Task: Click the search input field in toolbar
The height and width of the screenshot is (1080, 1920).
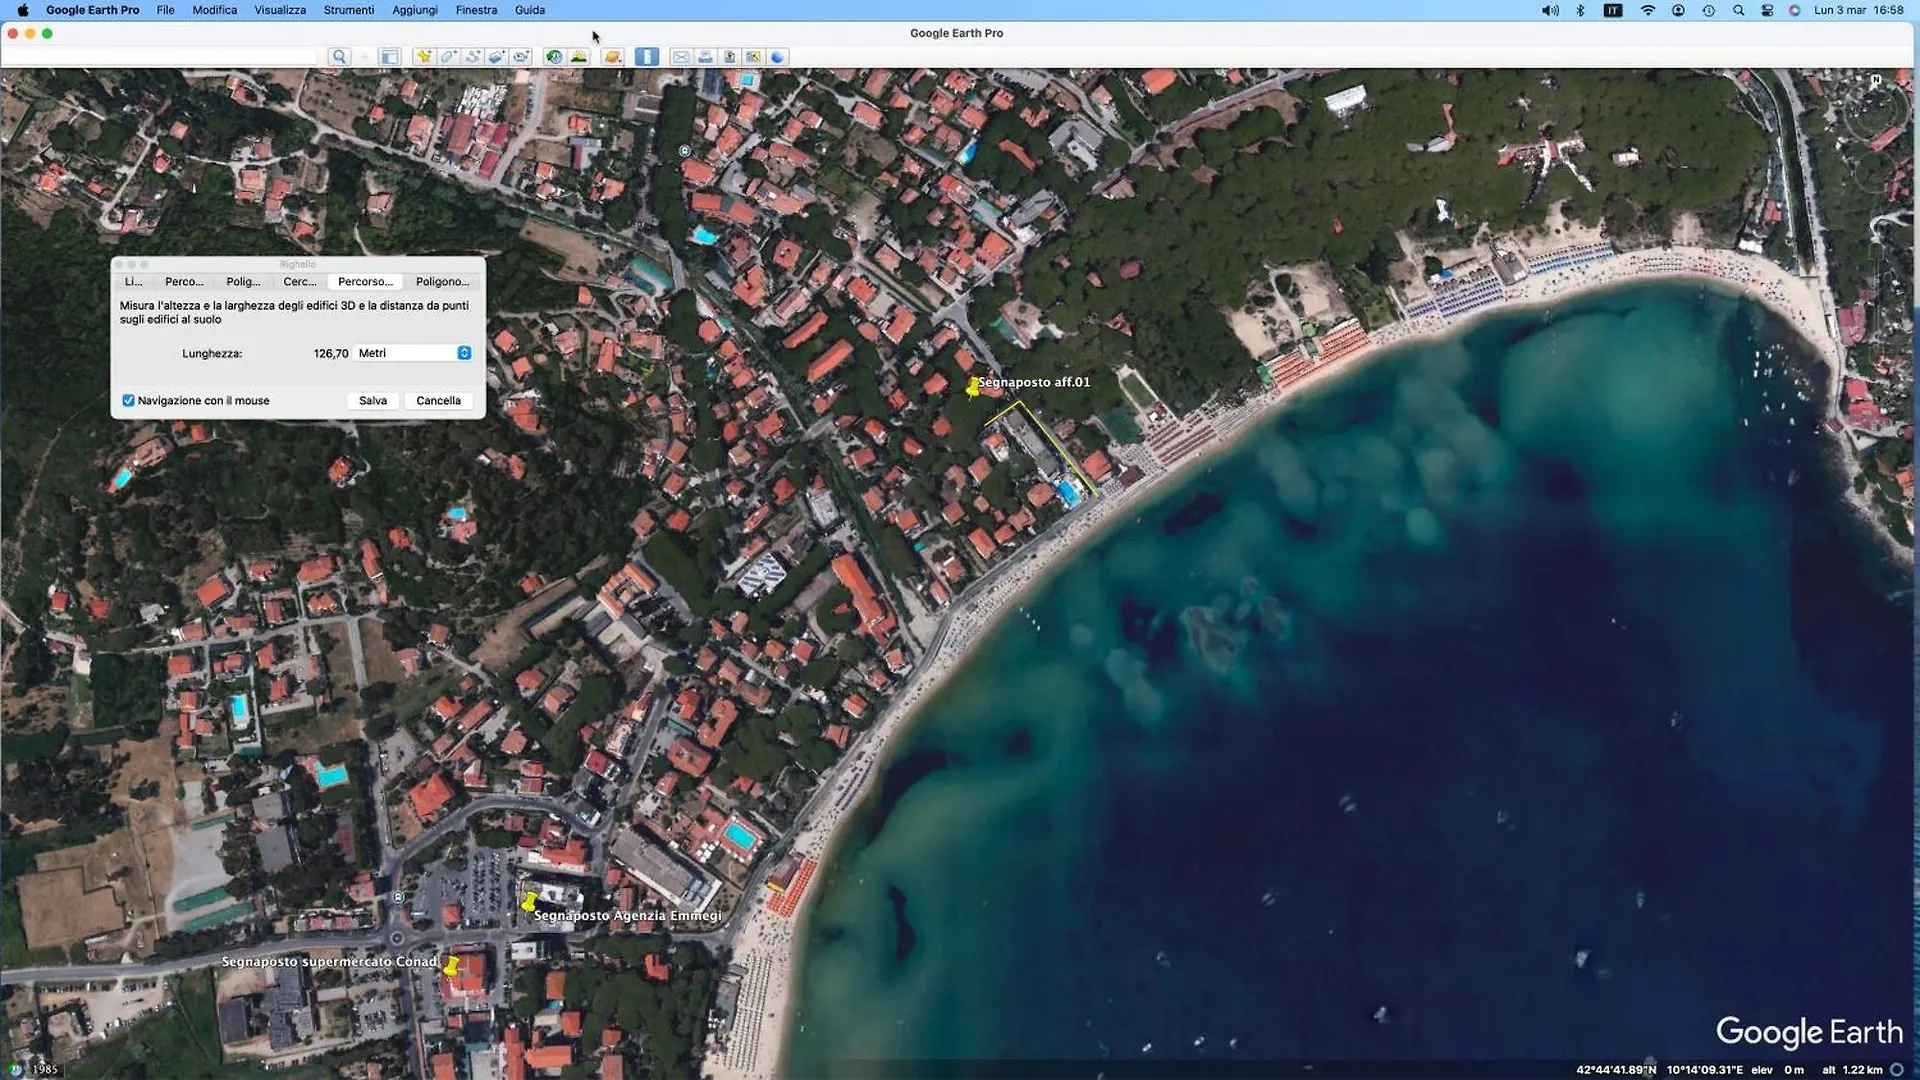Action: pyautogui.click(x=160, y=57)
